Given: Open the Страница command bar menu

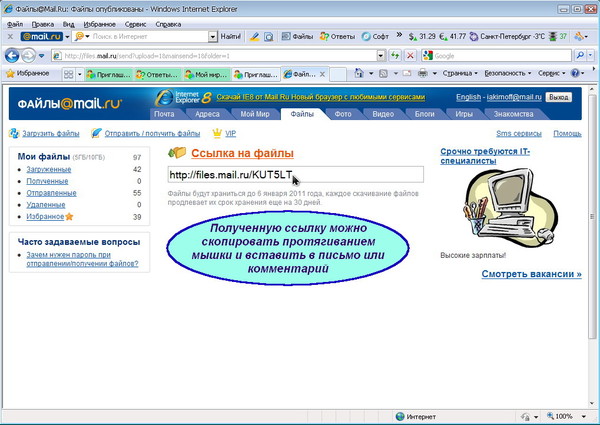Looking at the screenshot, I should pyautogui.click(x=460, y=73).
